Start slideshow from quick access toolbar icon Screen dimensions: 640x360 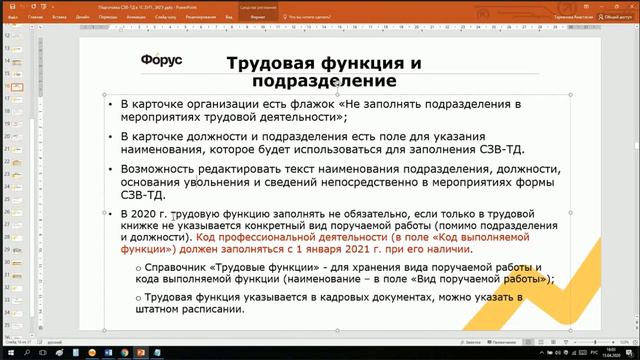pos(43,7)
